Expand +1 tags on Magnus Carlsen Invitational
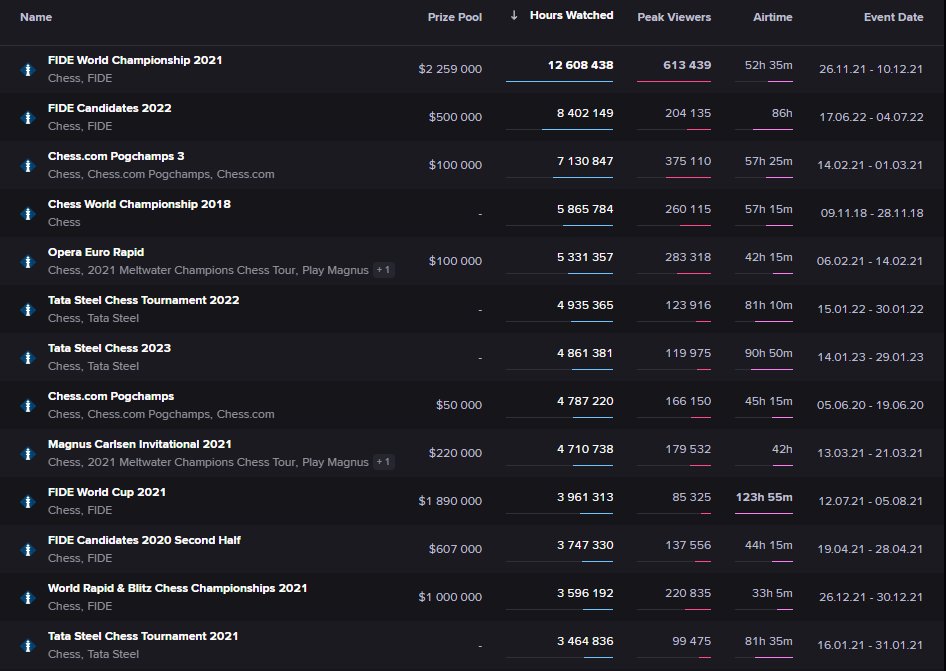The height and width of the screenshot is (671, 946). point(383,462)
